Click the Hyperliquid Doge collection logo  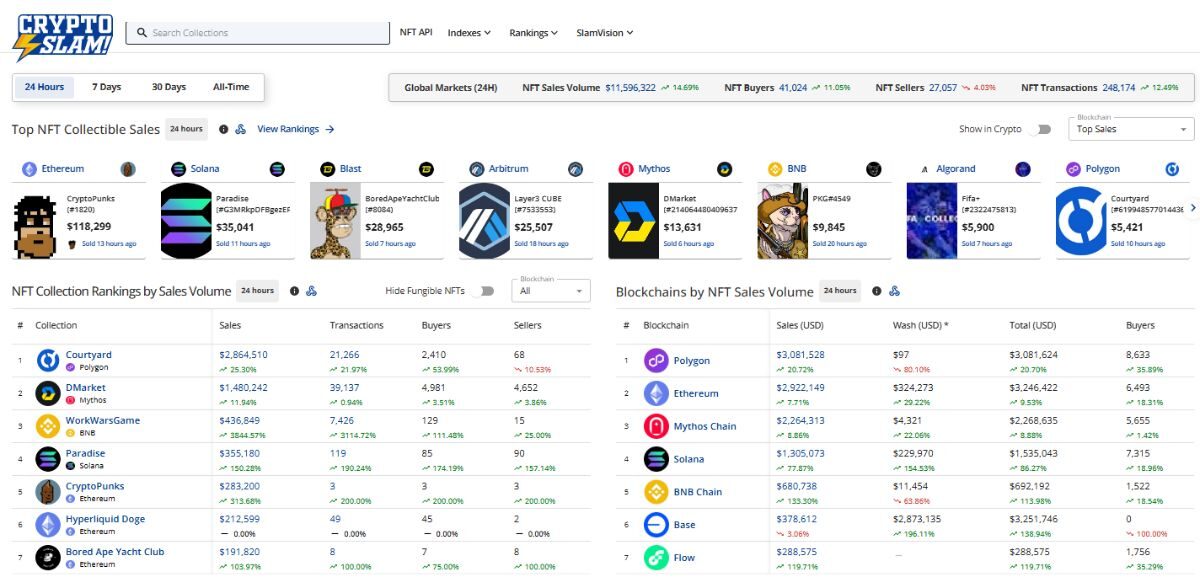[48, 524]
